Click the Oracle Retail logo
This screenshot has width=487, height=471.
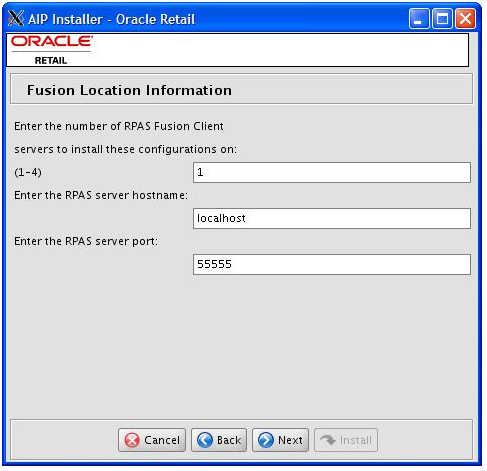pos(52,50)
